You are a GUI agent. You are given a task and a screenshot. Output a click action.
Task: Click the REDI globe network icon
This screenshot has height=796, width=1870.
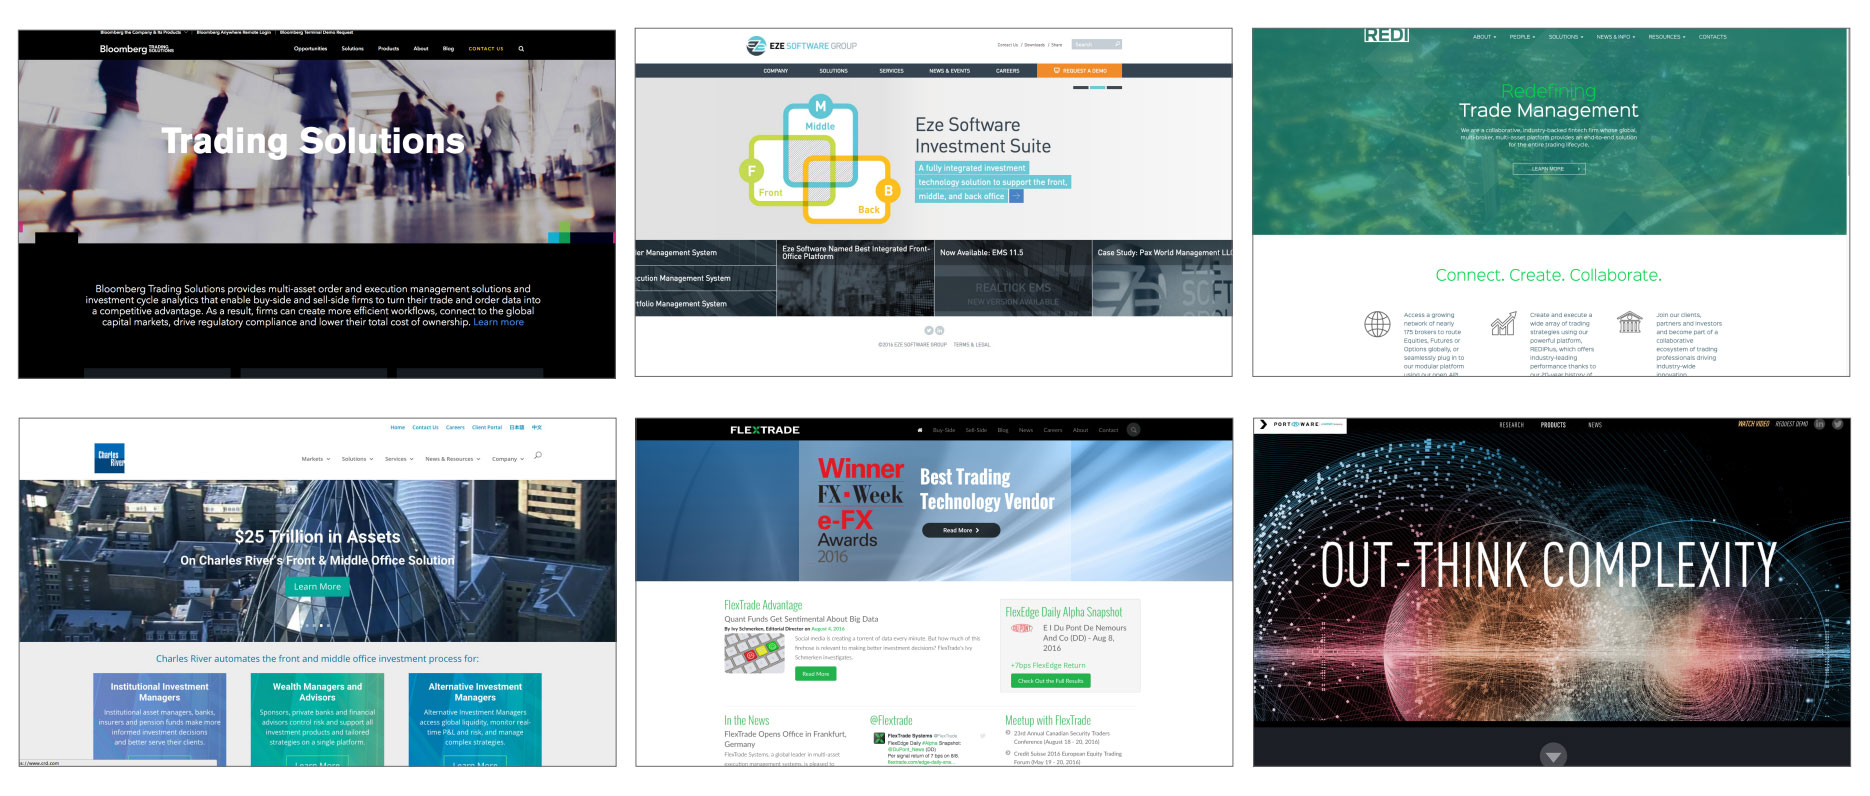tap(1377, 324)
